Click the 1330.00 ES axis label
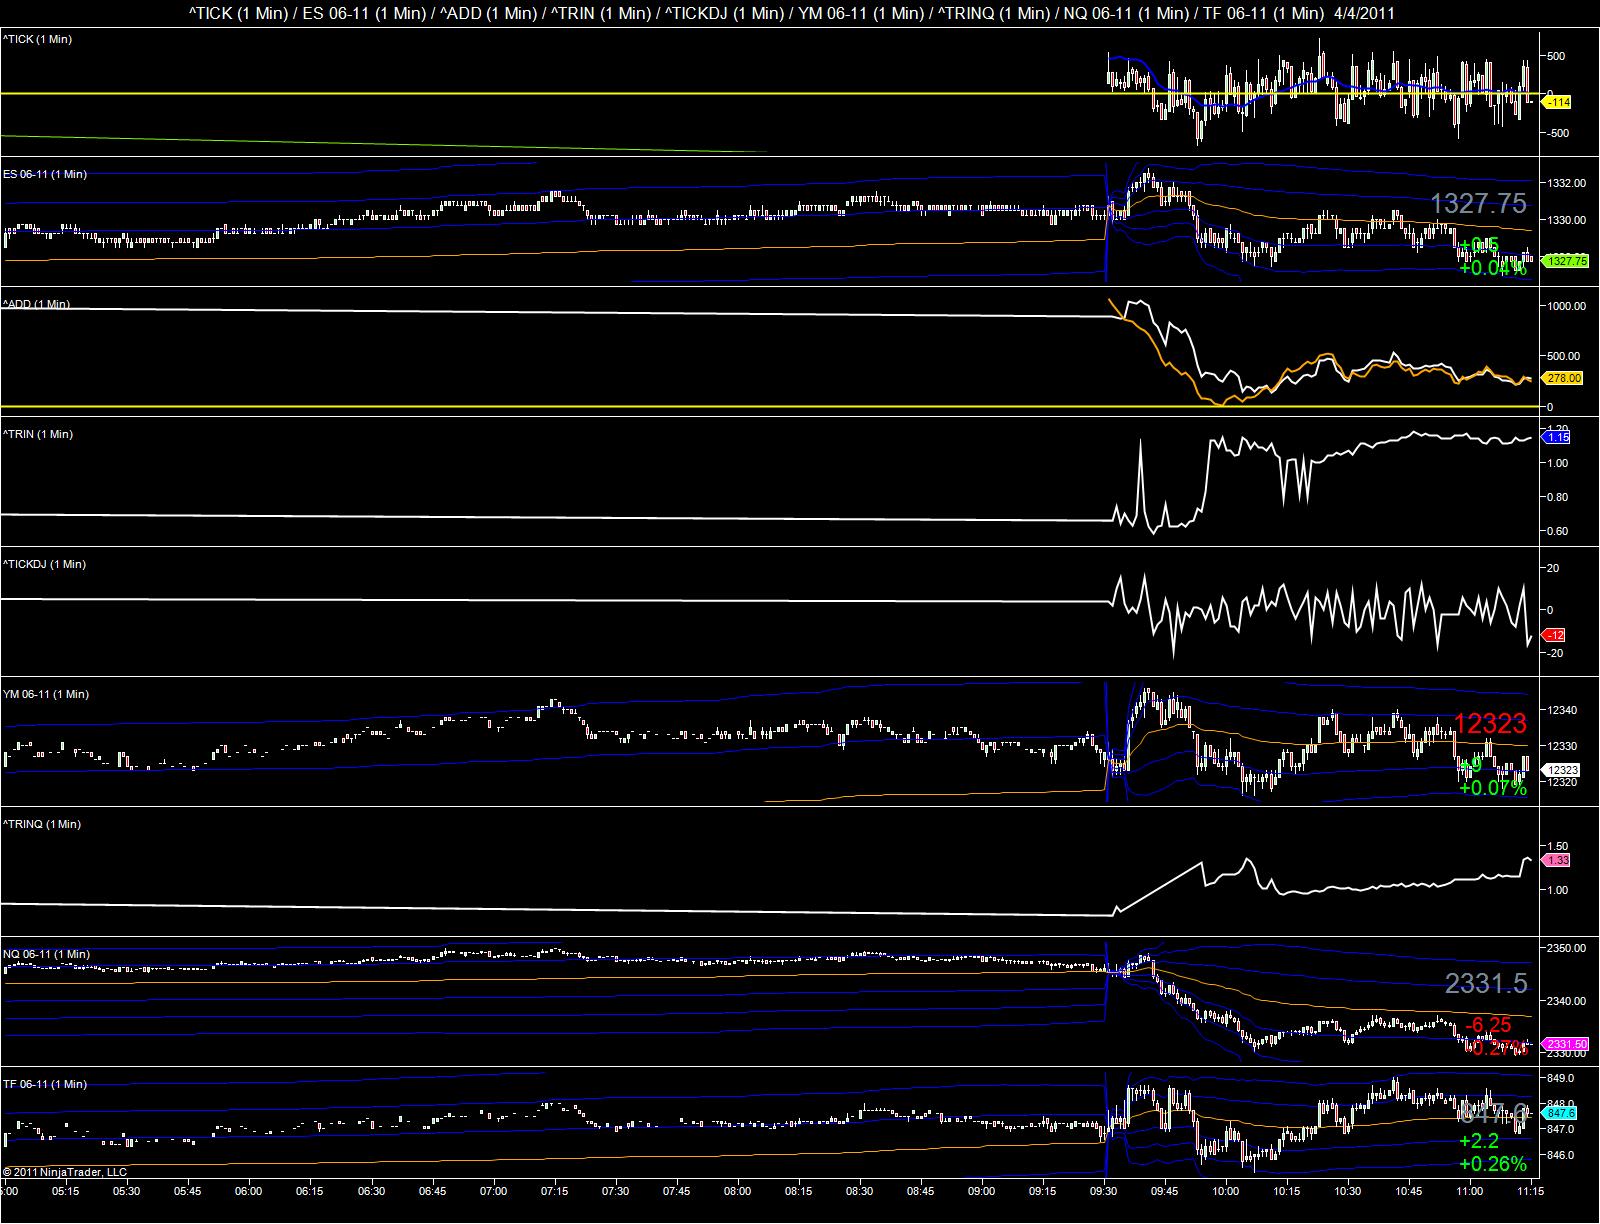The width and height of the screenshot is (1600, 1224). coord(1567,220)
